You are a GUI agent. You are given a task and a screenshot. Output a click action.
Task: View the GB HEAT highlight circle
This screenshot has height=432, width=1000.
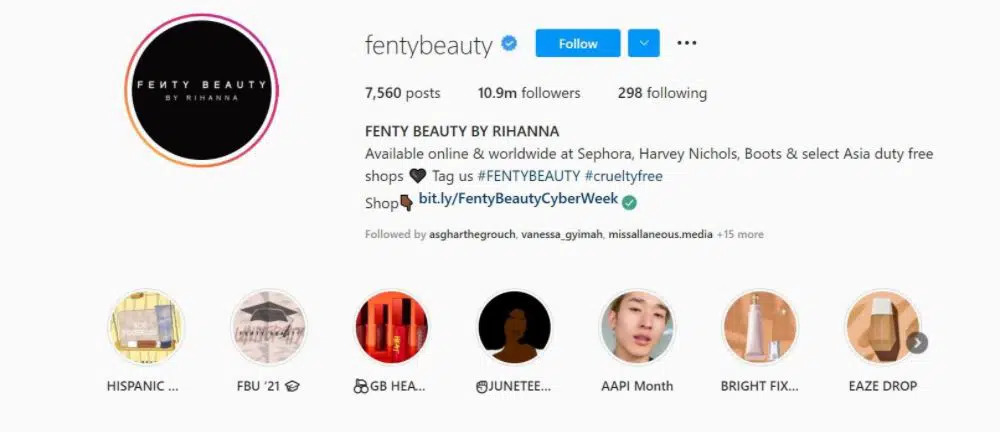[391, 328]
